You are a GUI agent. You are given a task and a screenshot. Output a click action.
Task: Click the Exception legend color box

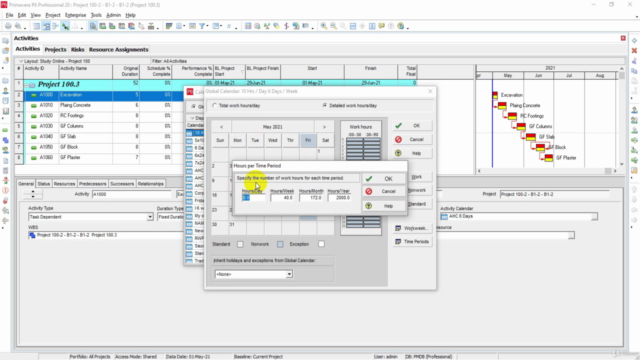[321, 244]
